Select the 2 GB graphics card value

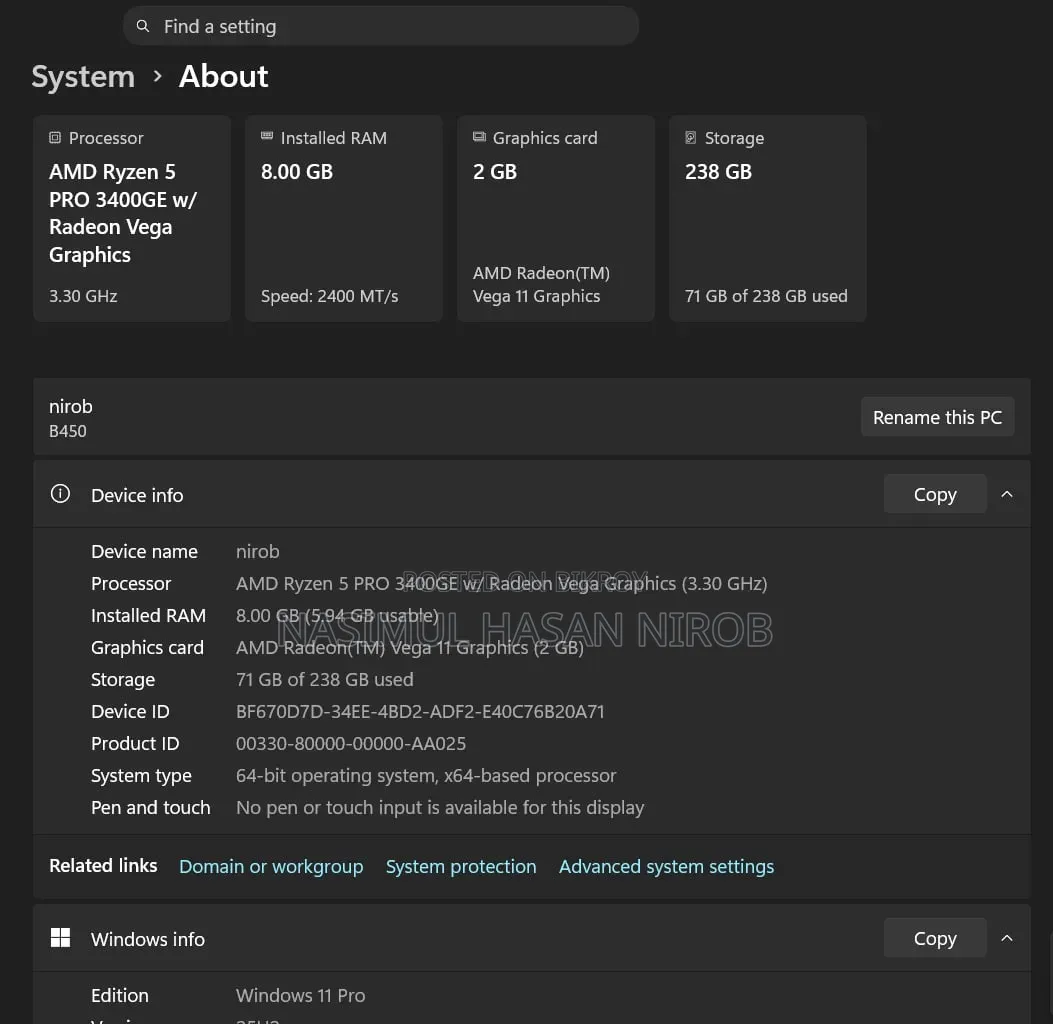(x=495, y=172)
